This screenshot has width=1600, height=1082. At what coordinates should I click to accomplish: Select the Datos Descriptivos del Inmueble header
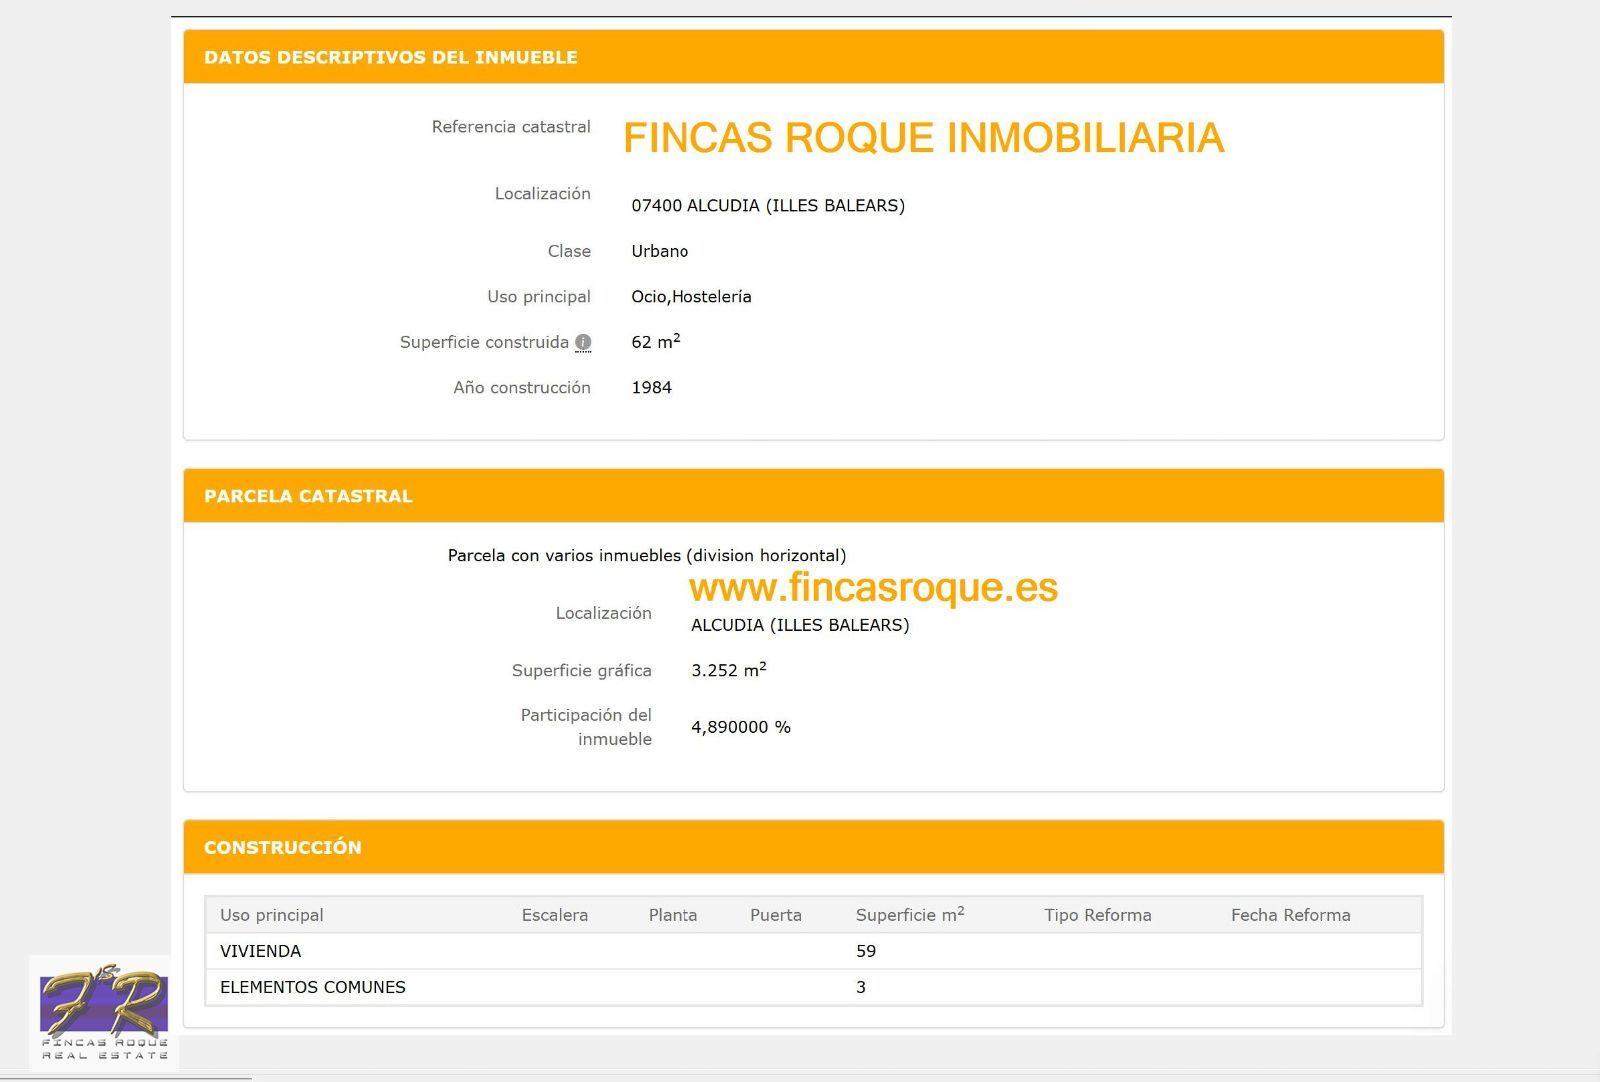(391, 57)
